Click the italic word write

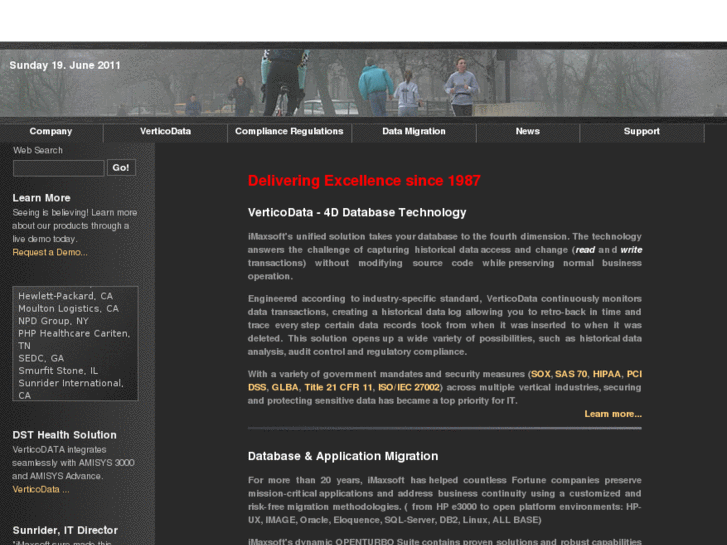pyautogui.click(x=631, y=250)
